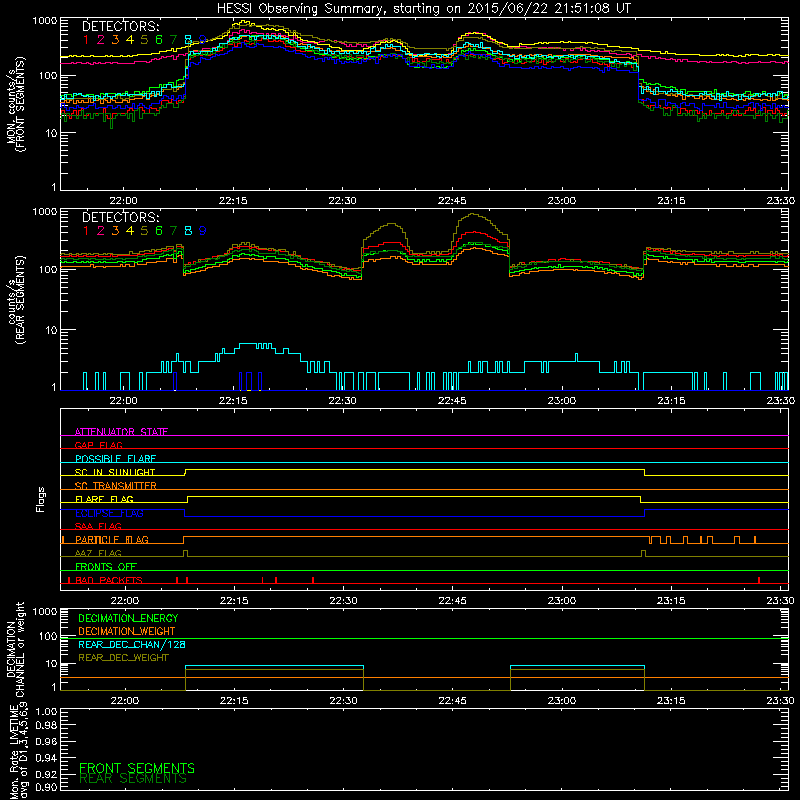
Task: Click the ECLIPSE FLAG label
Action: coord(109,513)
